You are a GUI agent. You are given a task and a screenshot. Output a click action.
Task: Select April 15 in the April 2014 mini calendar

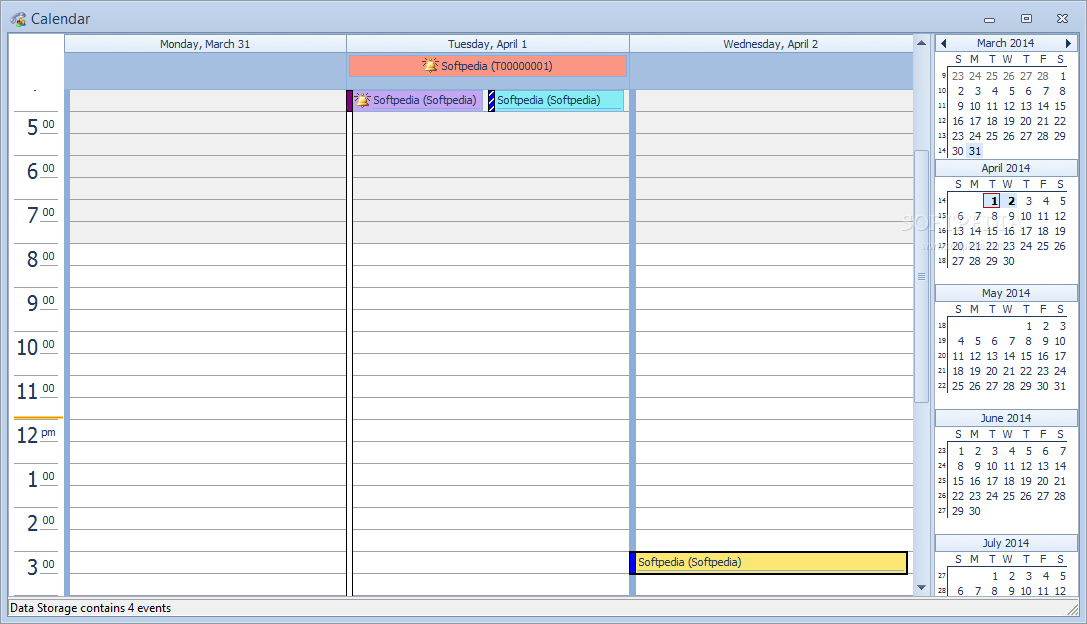pyautogui.click(x=992, y=231)
